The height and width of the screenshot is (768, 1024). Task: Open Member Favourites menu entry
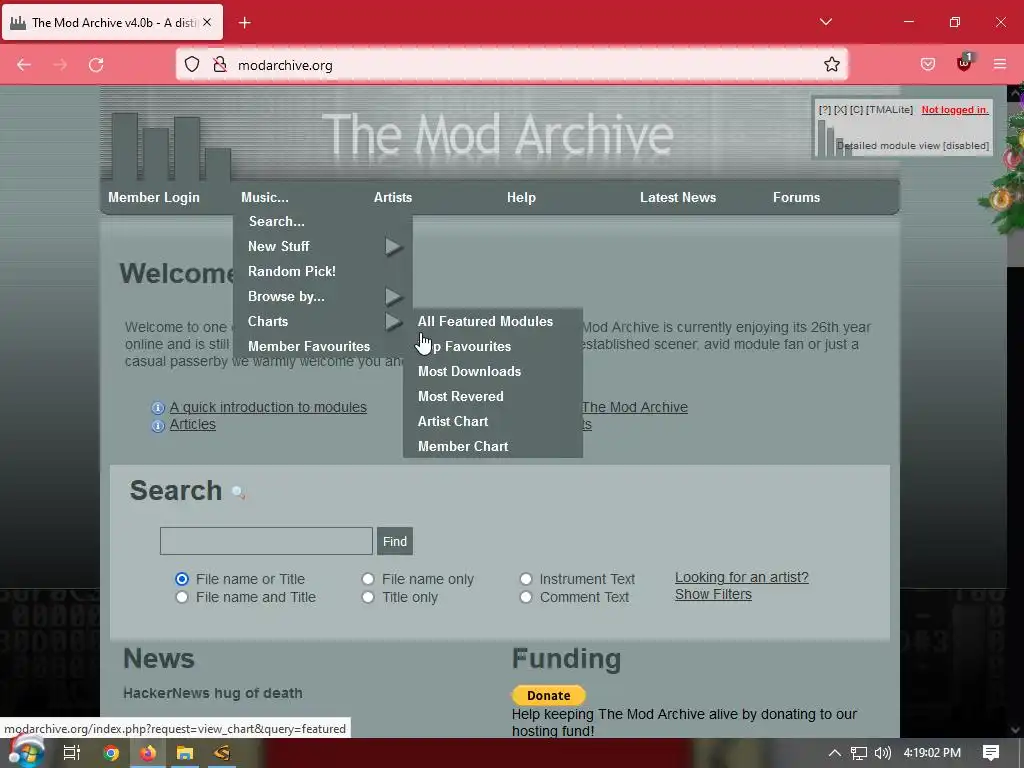coord(309,346)
